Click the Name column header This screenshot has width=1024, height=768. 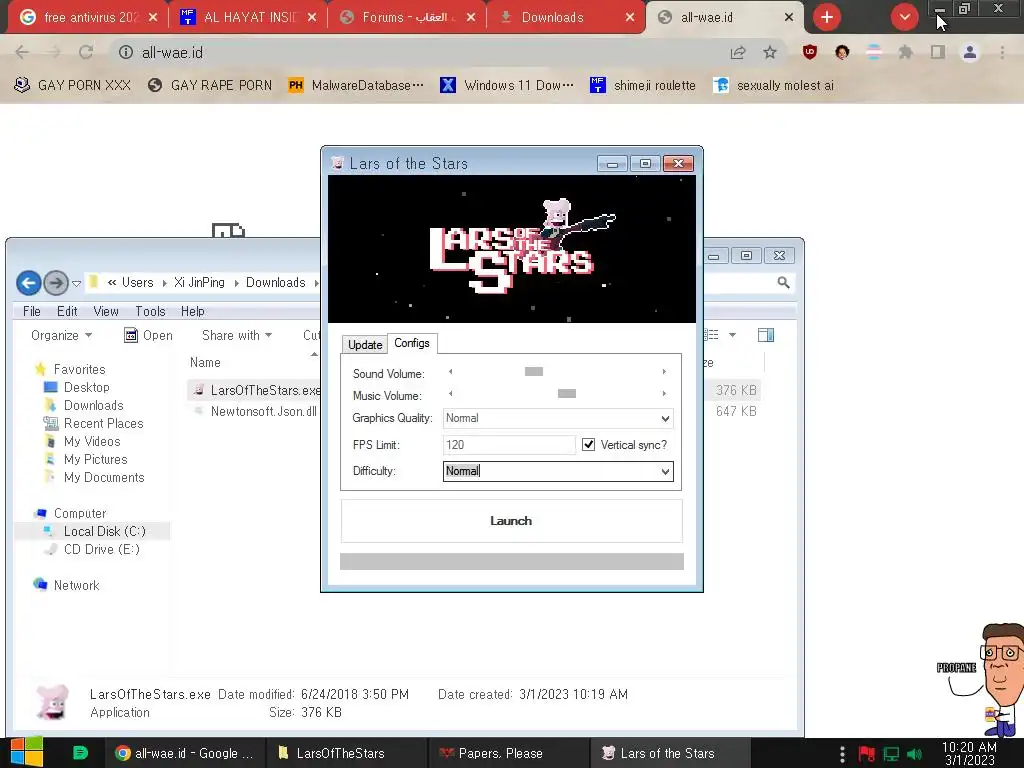[x=205, y=362]
